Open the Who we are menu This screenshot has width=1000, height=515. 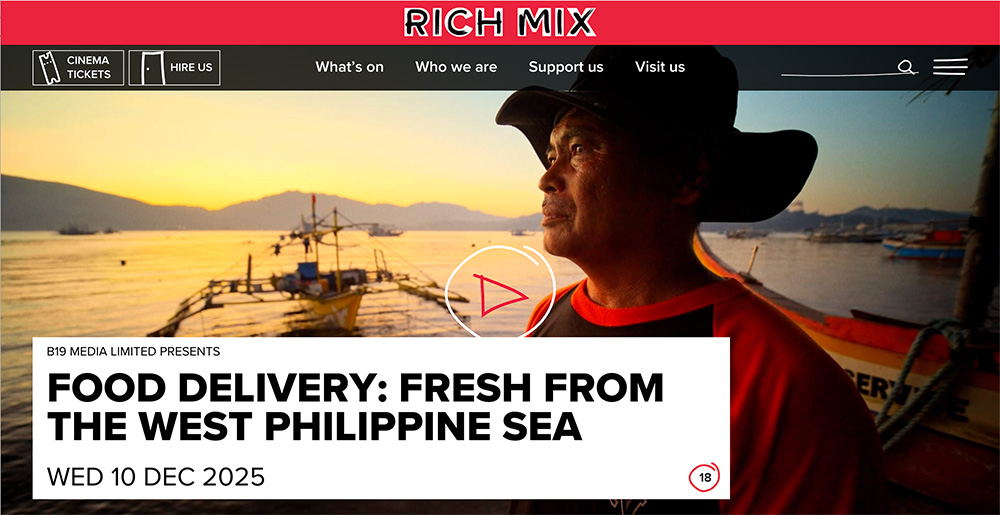(x=456, y=67)
